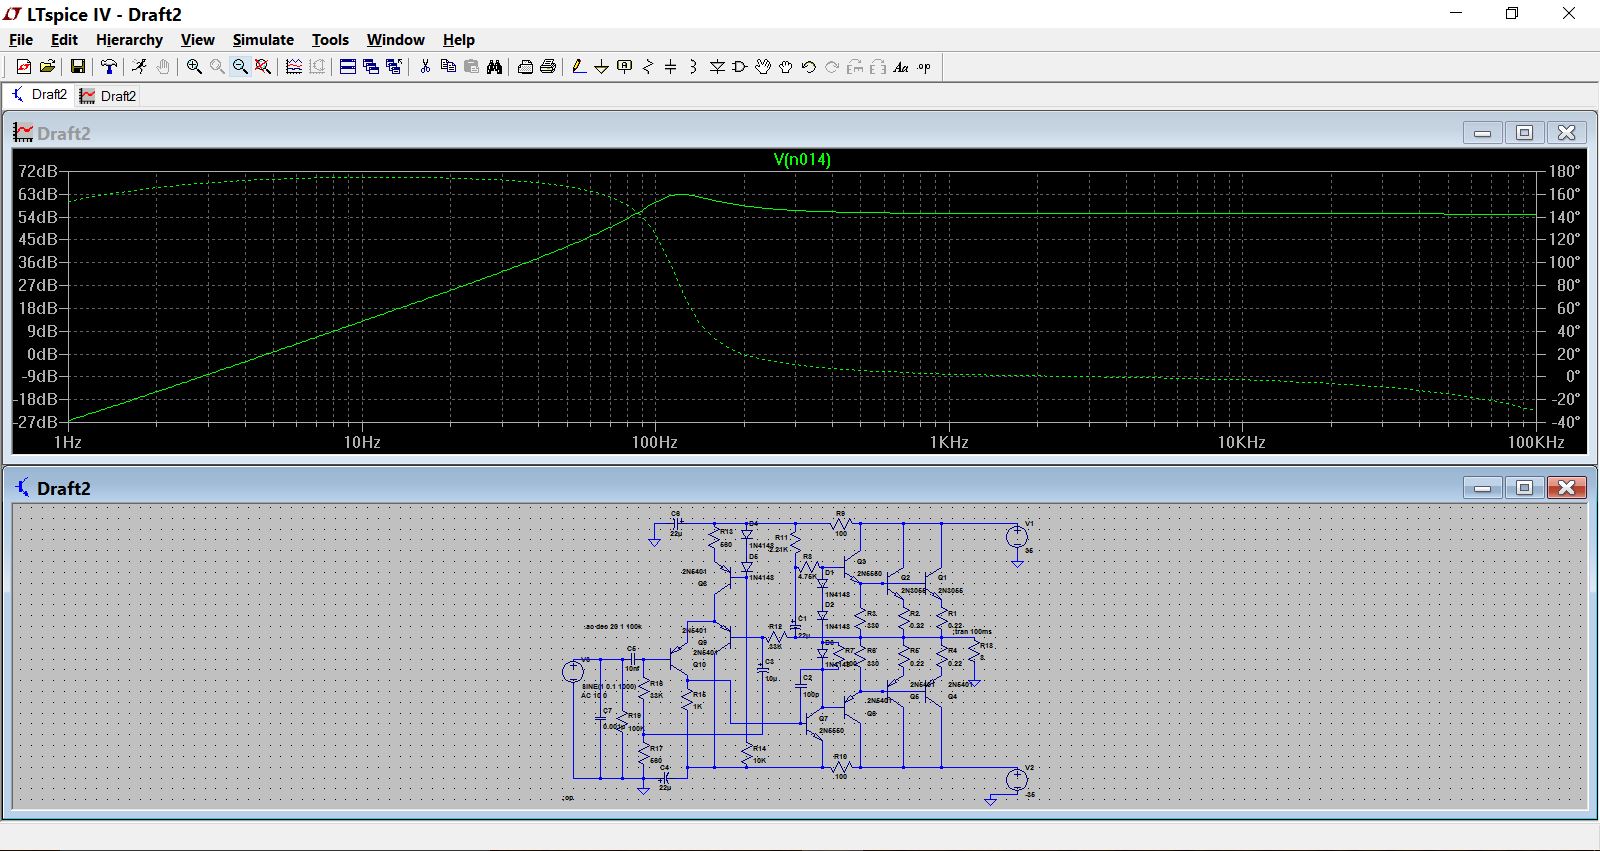Click the V2 voltage source in schematic

tap(1017, 780)
